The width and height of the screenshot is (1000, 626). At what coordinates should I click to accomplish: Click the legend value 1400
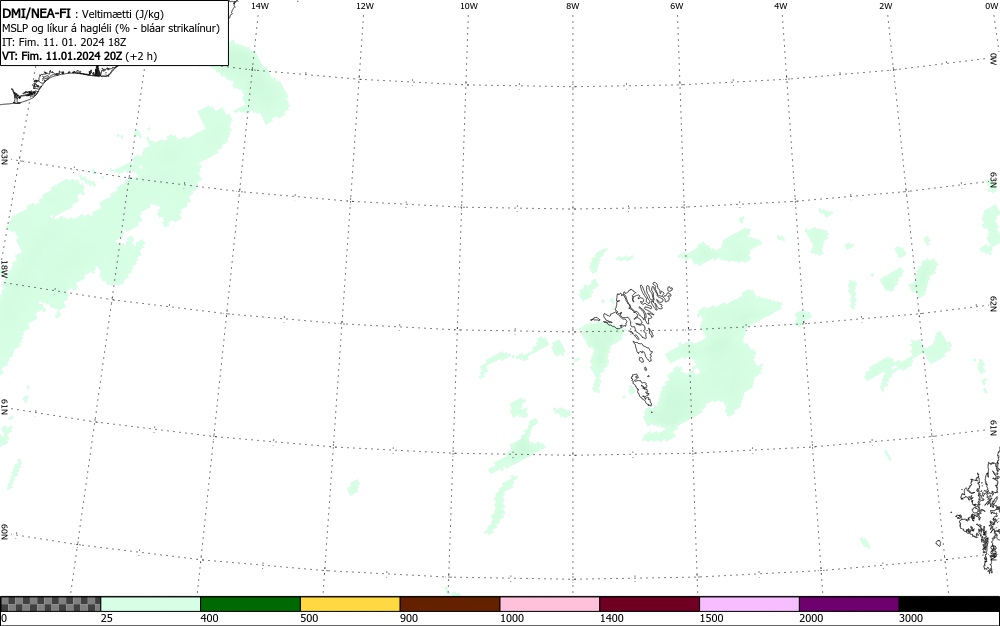tap(611, 618)
